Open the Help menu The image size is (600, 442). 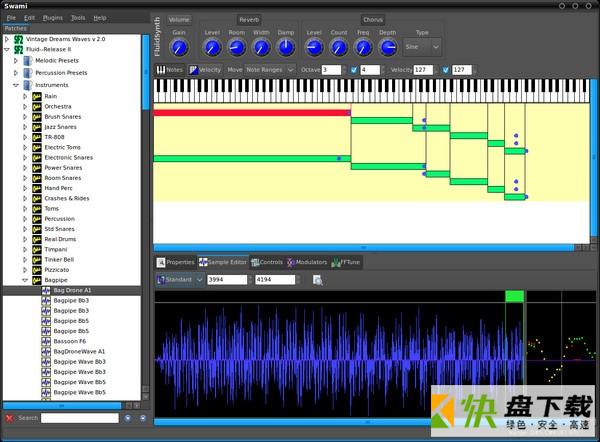tap(100, 18)
